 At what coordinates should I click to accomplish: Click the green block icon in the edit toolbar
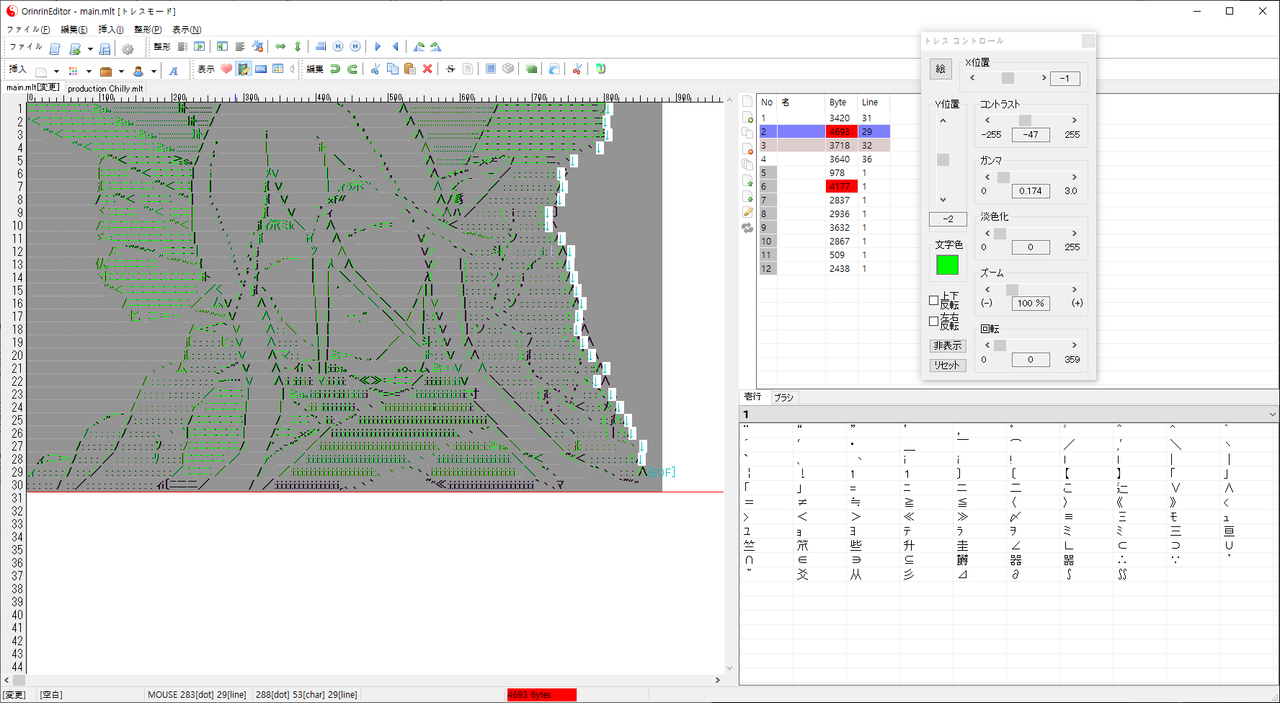click(531, 69)
